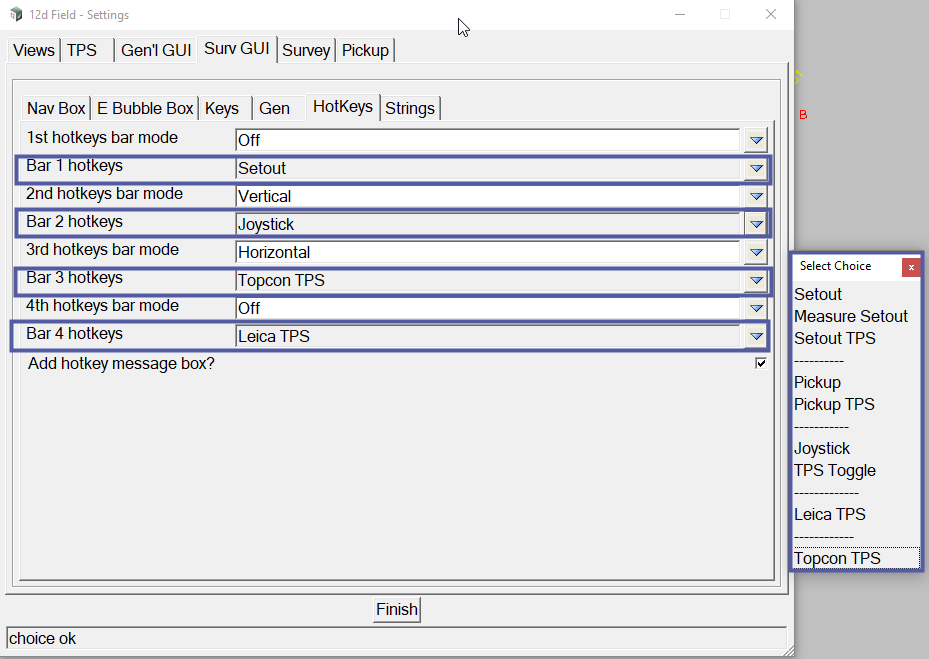Expand Bar 1 hotkeys dropdown arrow

(756, 168)
